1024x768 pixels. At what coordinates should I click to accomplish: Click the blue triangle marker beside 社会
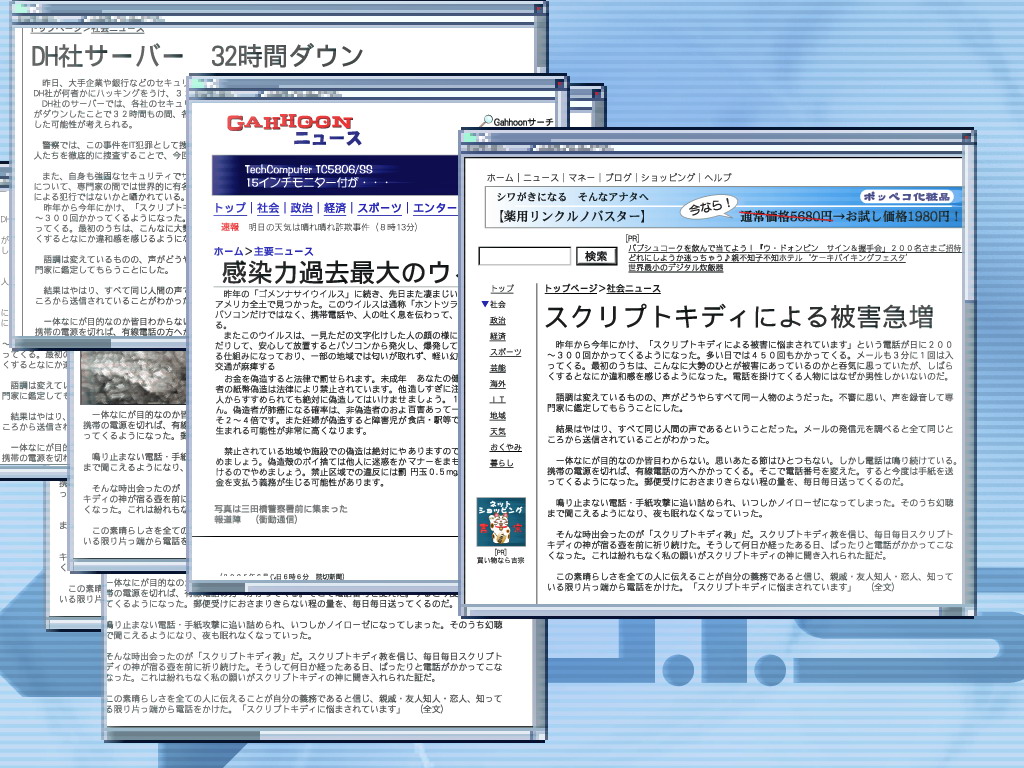pos(485,304)
